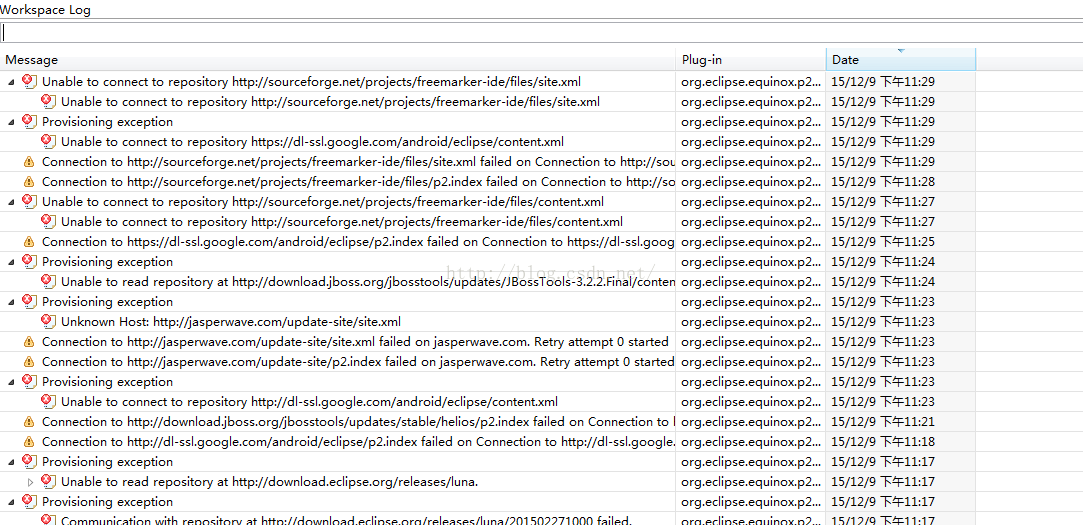Click error icon of http dl-ssl.google.com content.xml entry
This screenshot has height=525, width=1083.
tap(48, 401)
